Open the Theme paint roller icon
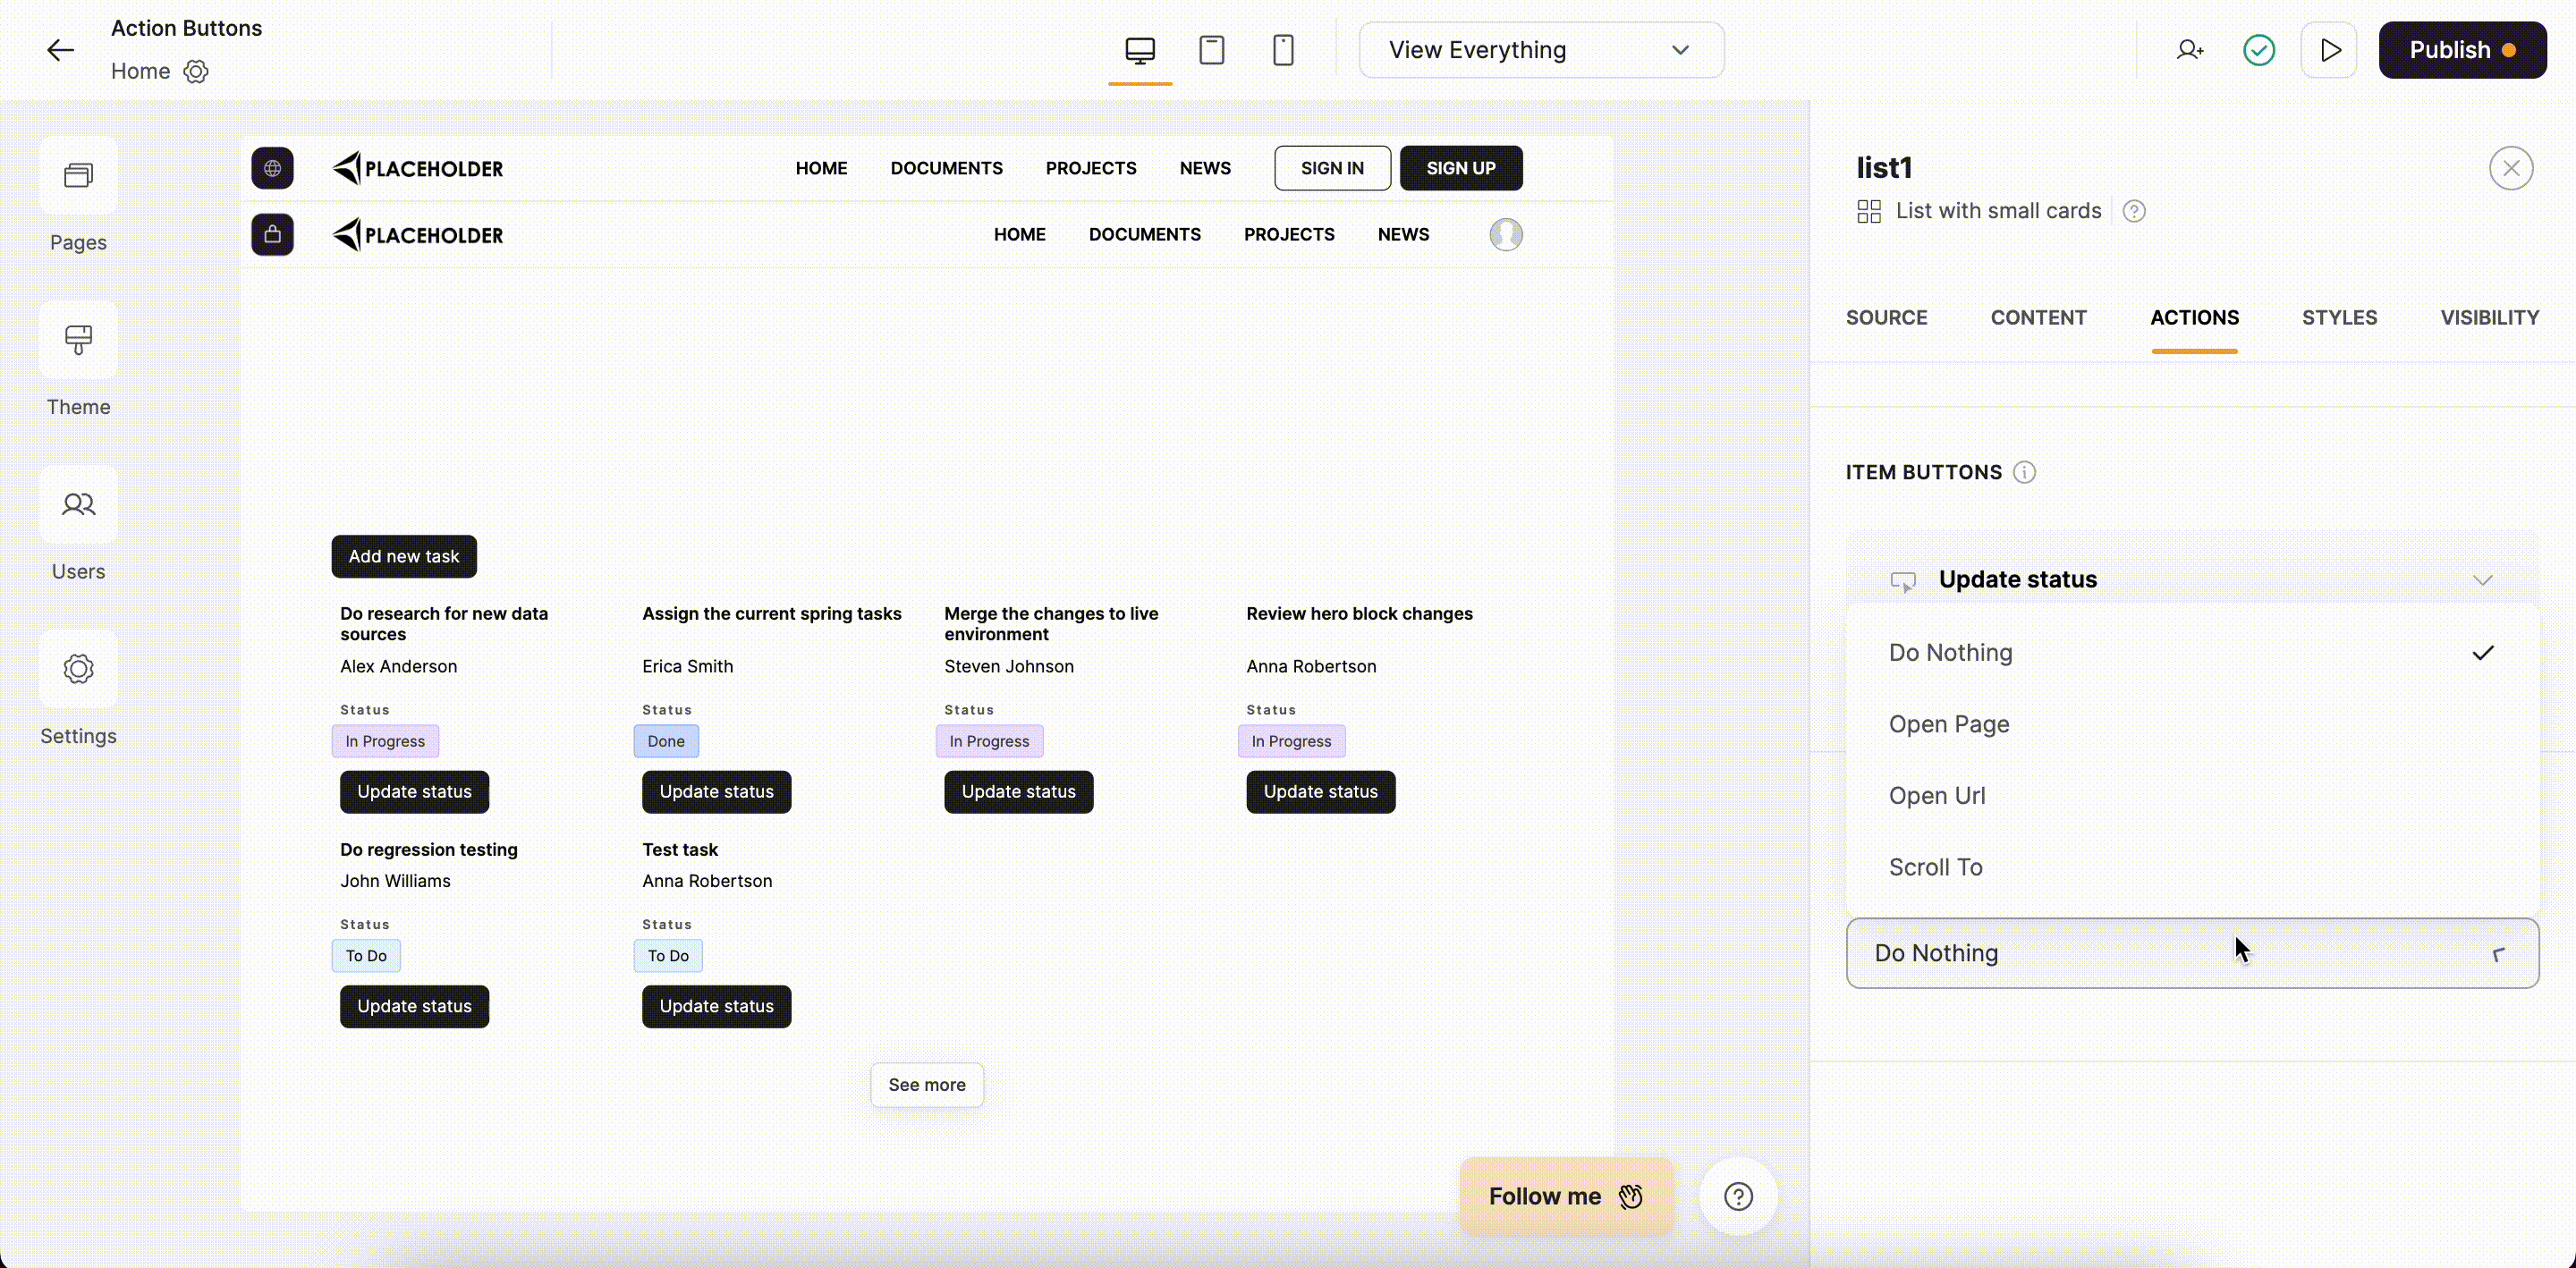This screenshot has width=2576, height=1268. point(78,340)
